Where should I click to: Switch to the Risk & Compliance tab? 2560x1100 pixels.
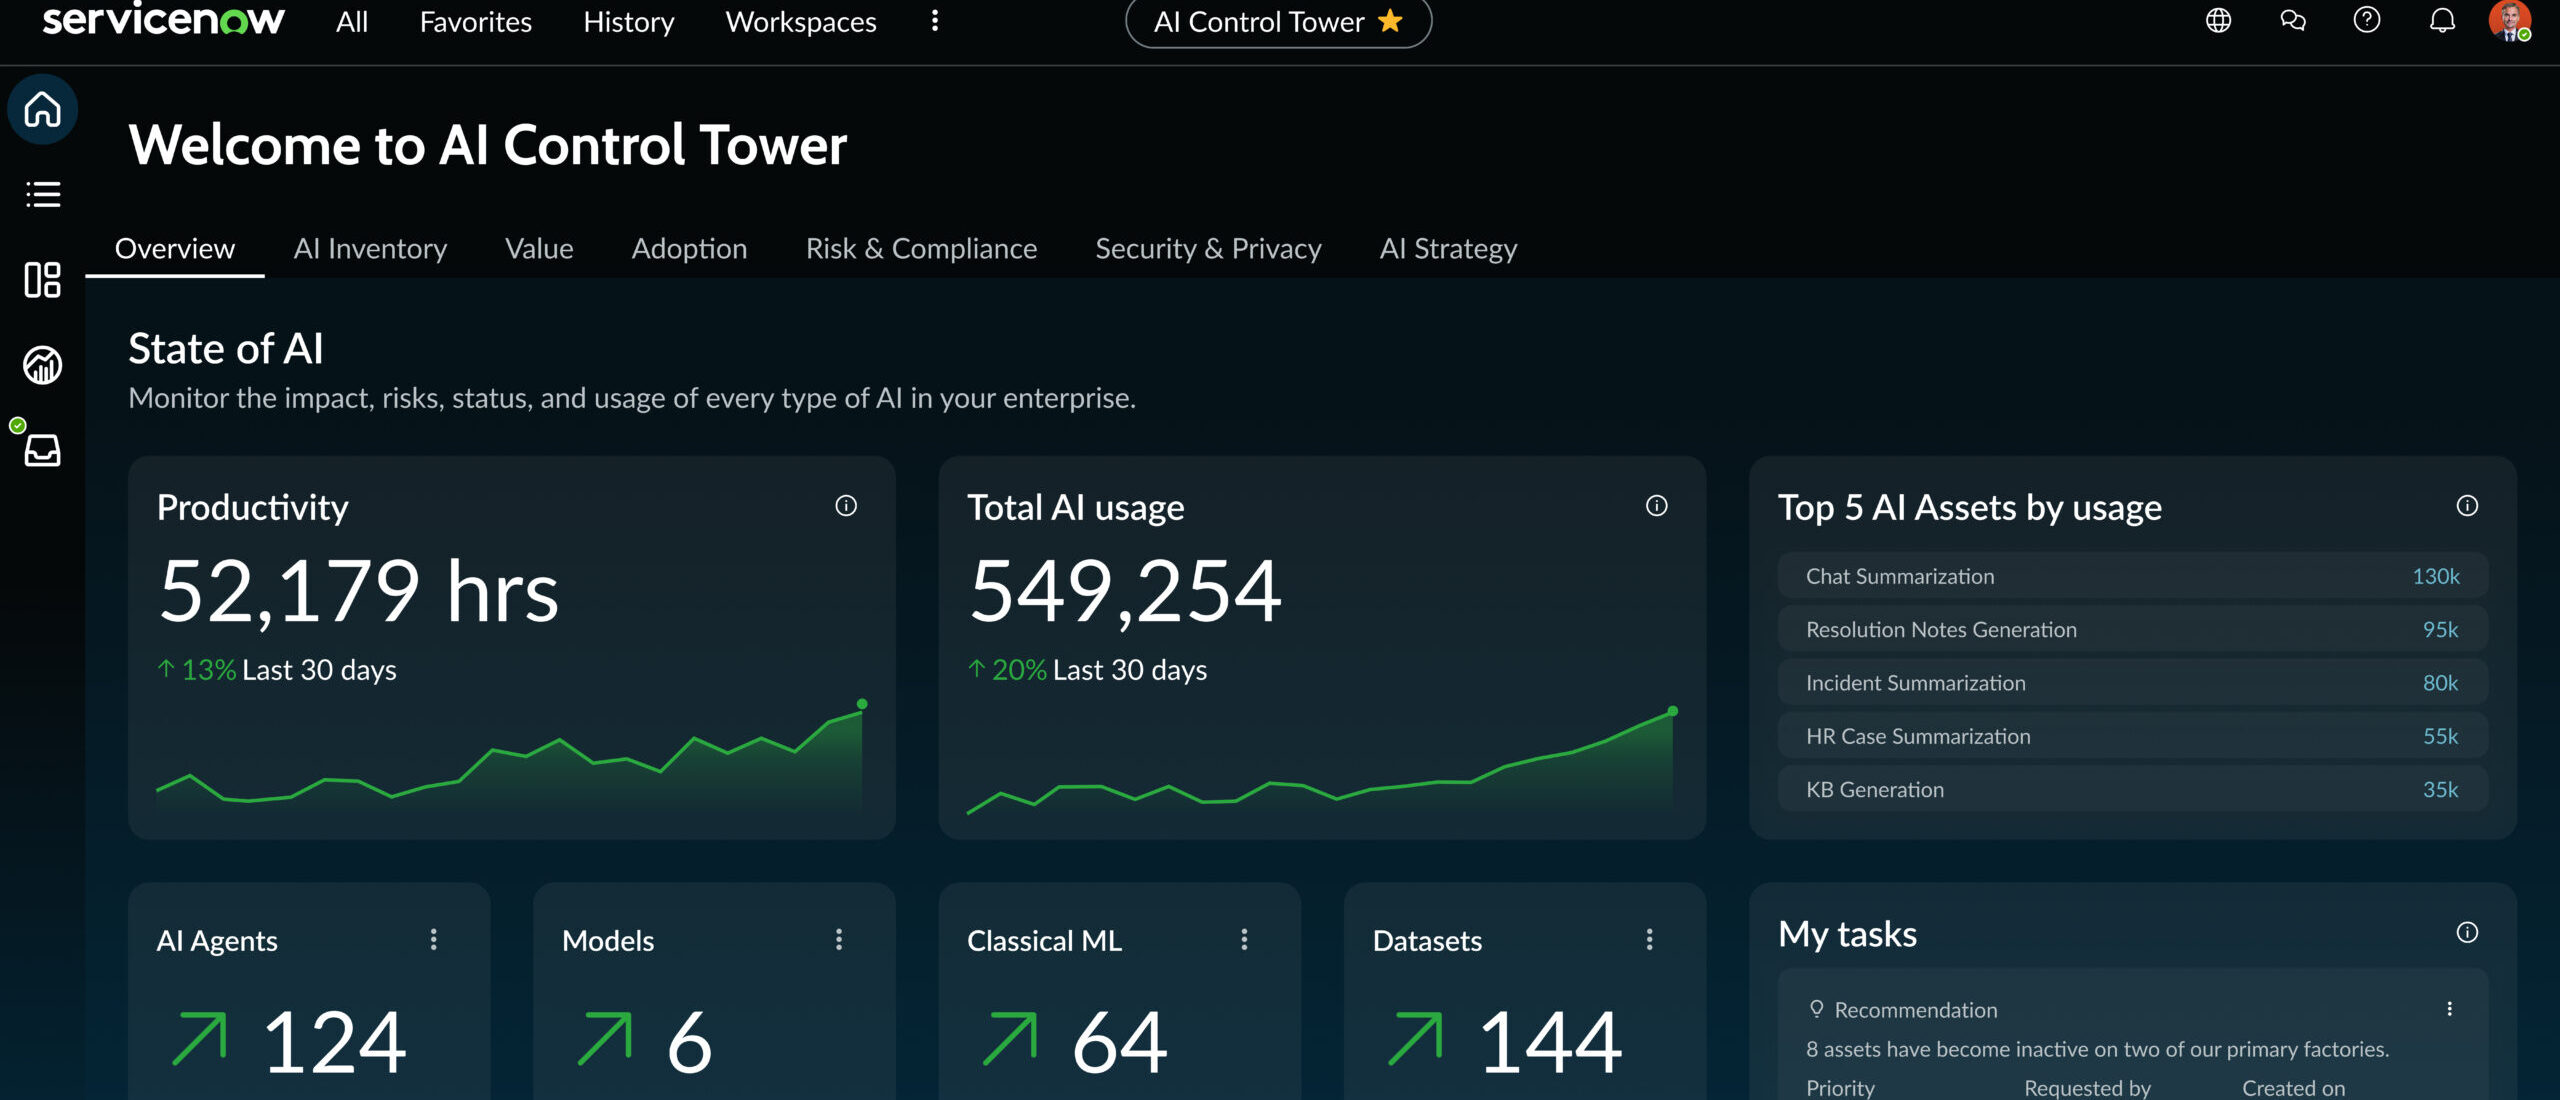point(921,248)
